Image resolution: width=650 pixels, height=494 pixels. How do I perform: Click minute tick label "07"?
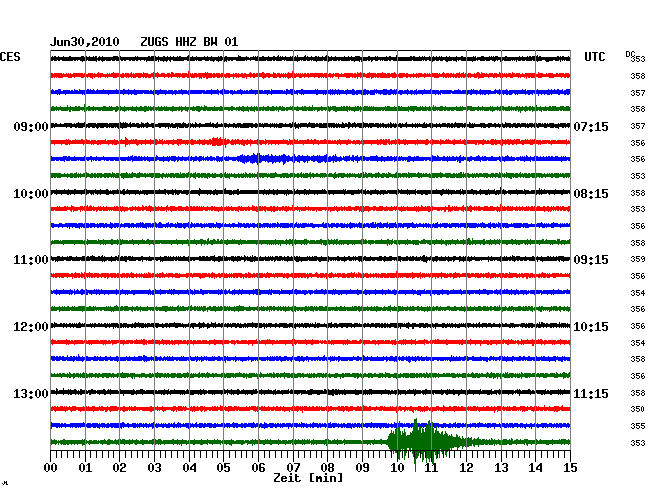(293, 467)
